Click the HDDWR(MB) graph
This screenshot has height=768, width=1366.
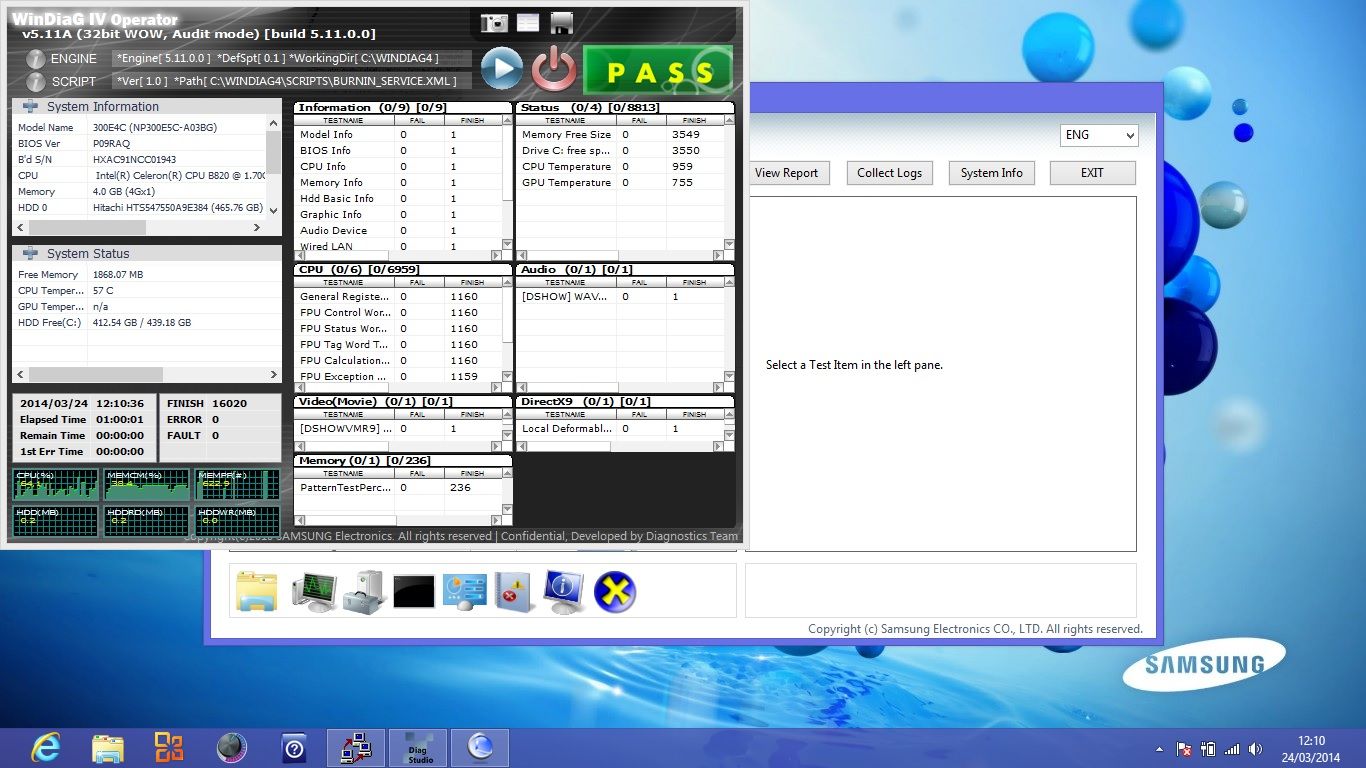[x=236, y=521]
